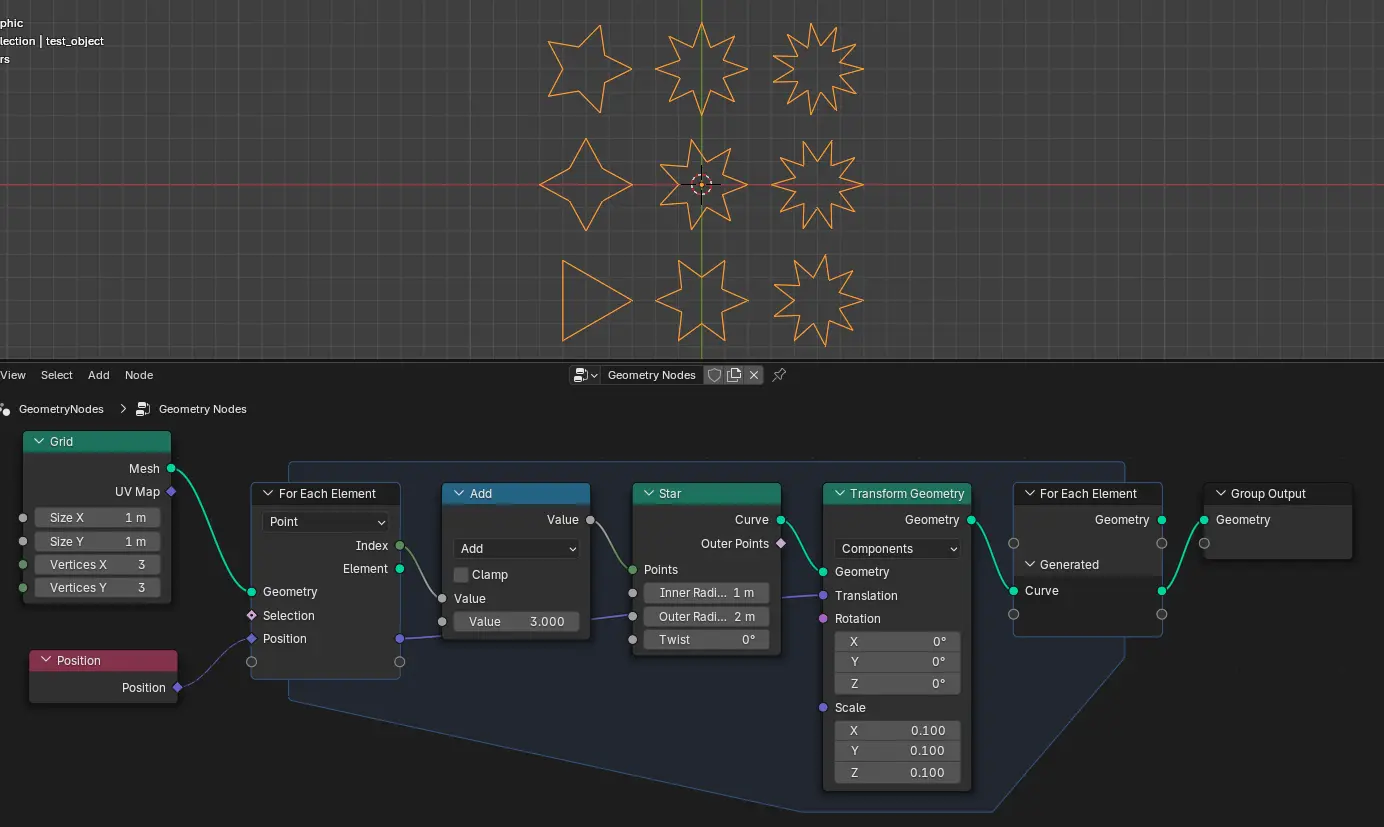Click the Geometry Nodes name field
The width and height of the screenshot is (1384, 827).
652,375
